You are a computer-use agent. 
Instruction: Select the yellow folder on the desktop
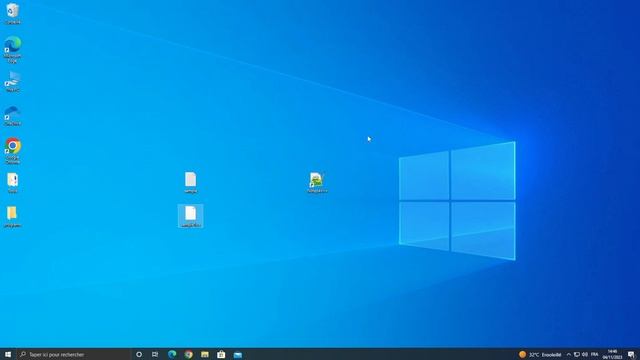(x=13, y=216)
